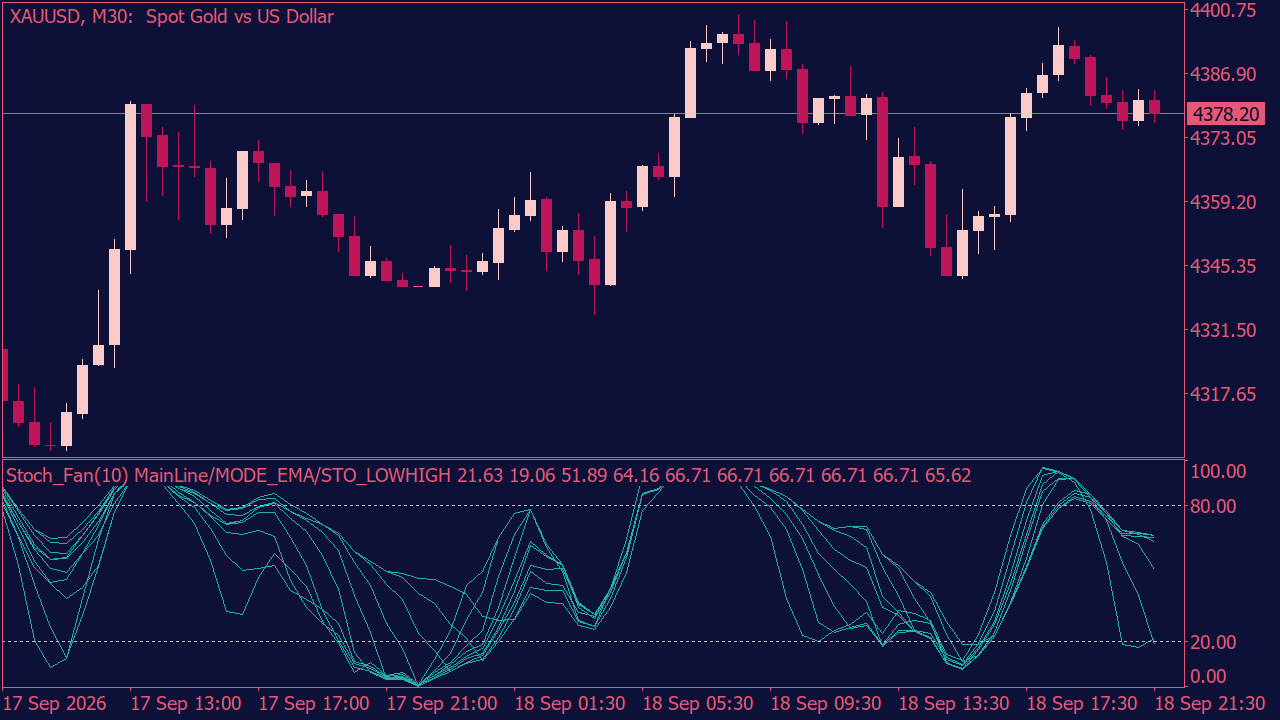Click the 4345.35 price axis value
1280x720 pixels.
click(x=1225, y=266)
